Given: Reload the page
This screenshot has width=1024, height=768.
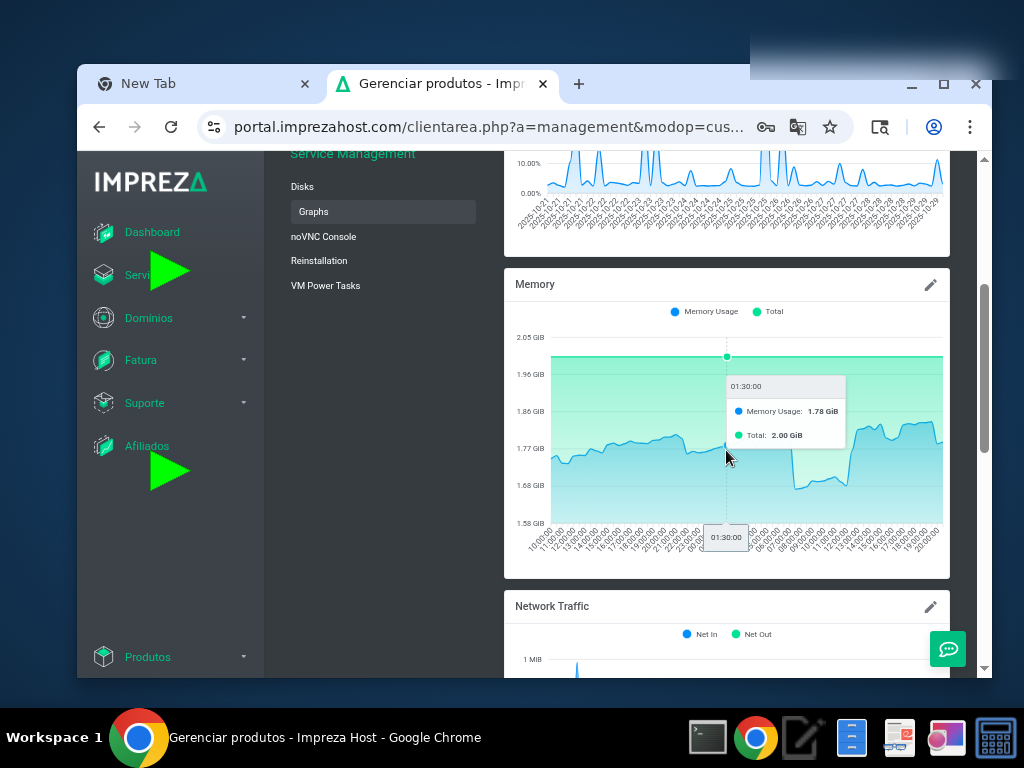Looking at the screenshot, I should coord(171,127).
